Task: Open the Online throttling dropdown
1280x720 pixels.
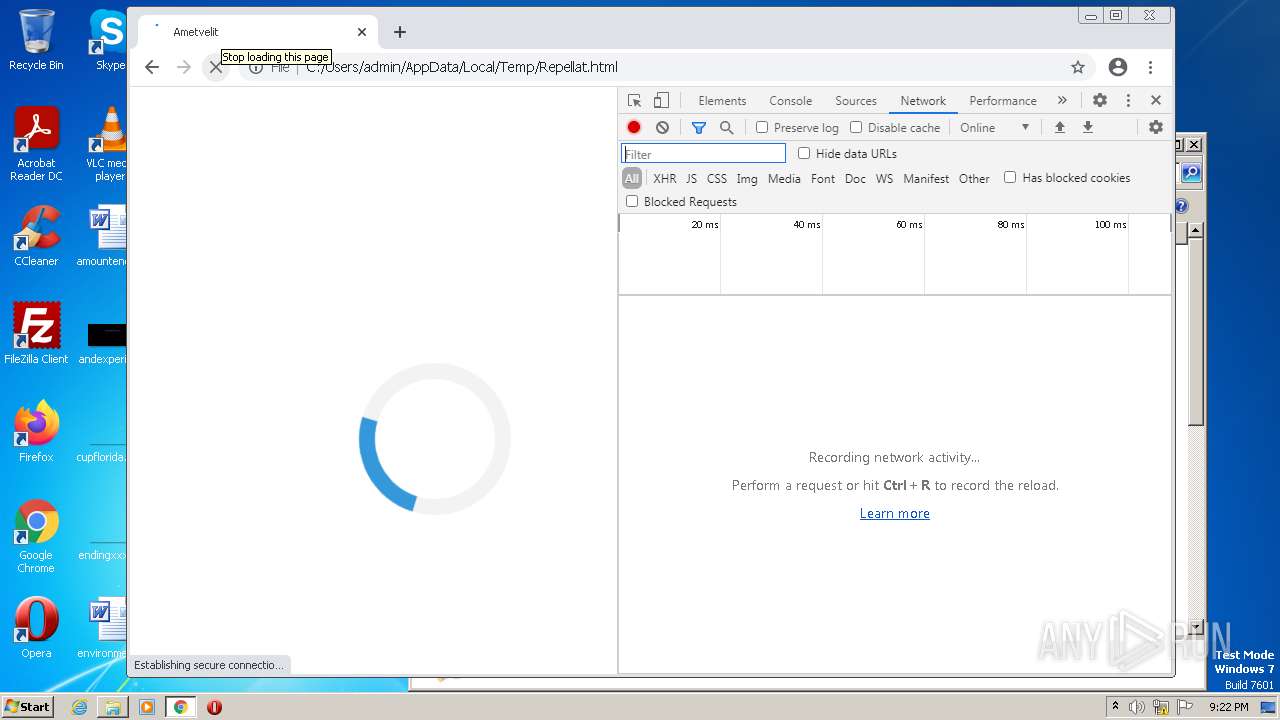Action: 994,127
